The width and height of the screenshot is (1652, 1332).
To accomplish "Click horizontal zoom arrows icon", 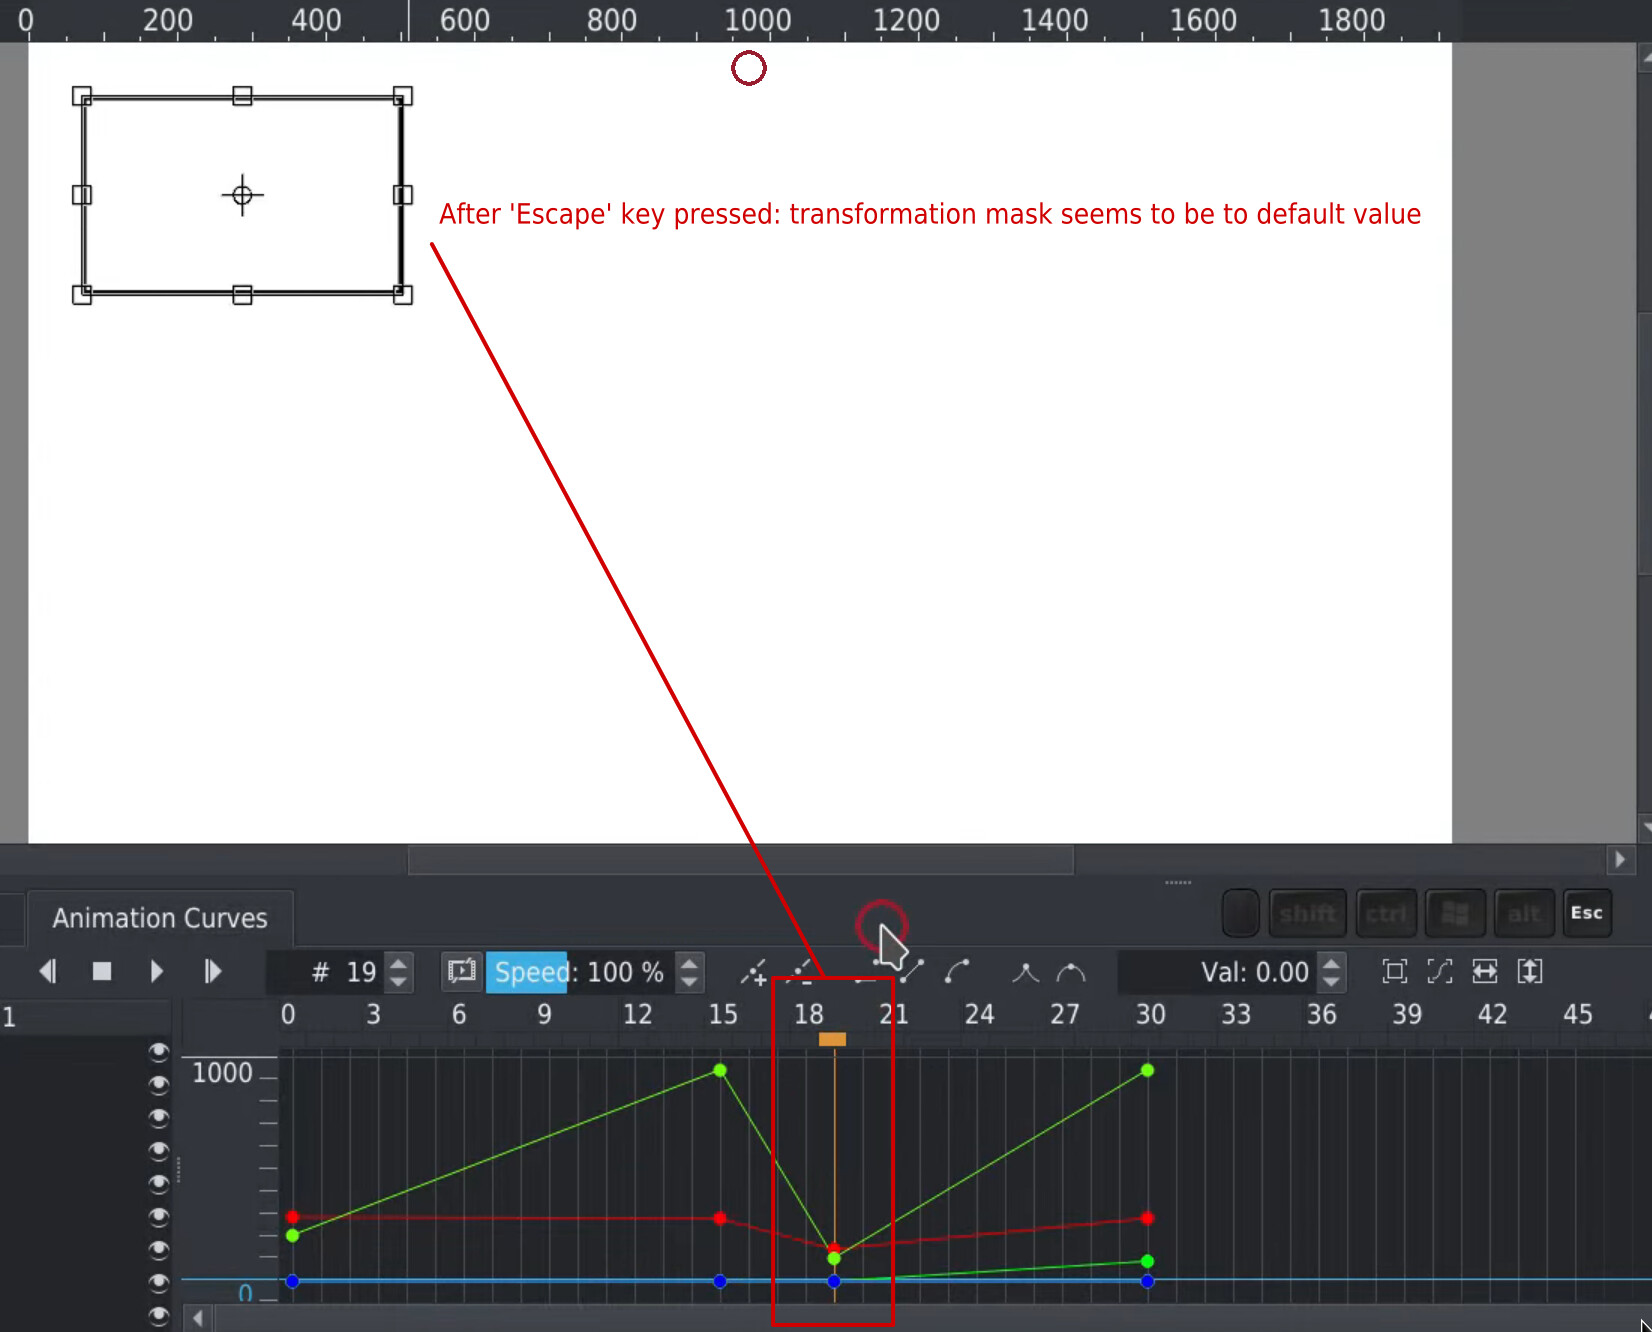I will pyautogui.click(x=1485, y=971).
